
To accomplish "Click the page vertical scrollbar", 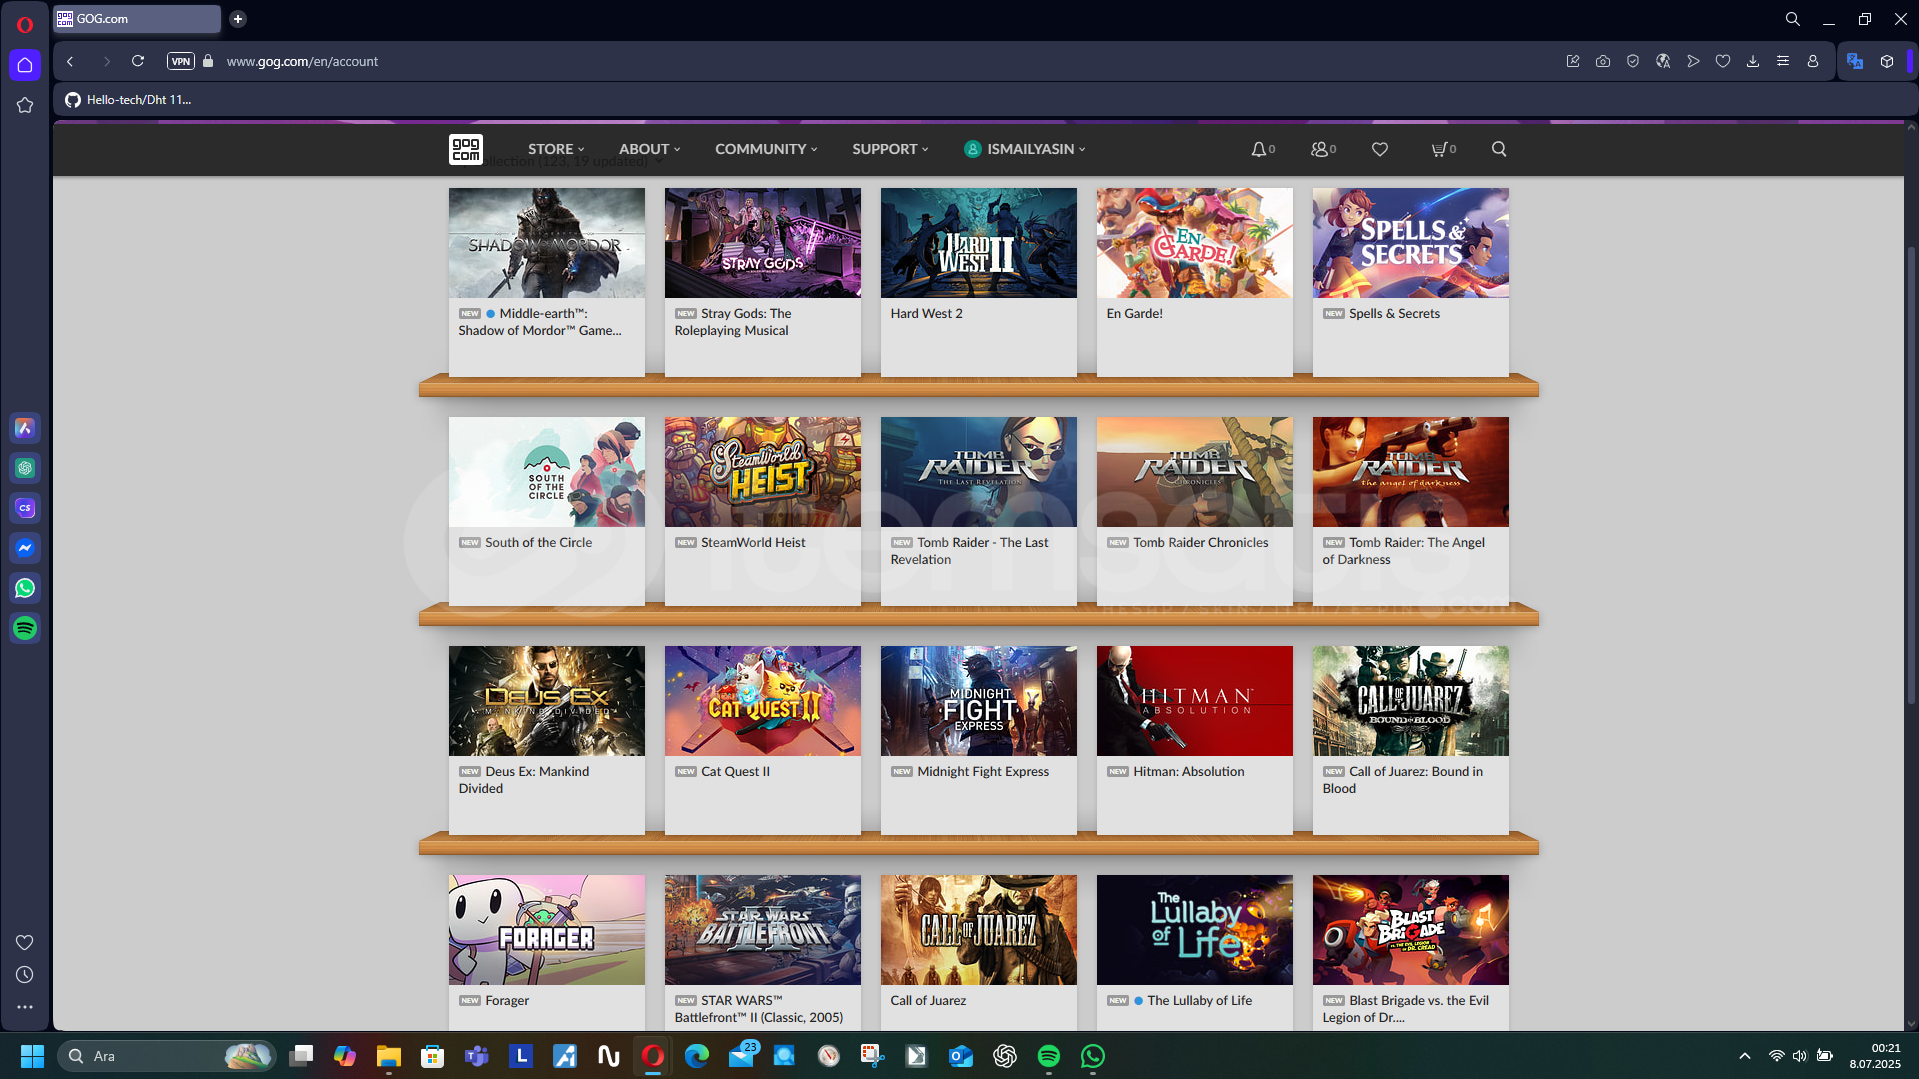I will point(1911,475).
